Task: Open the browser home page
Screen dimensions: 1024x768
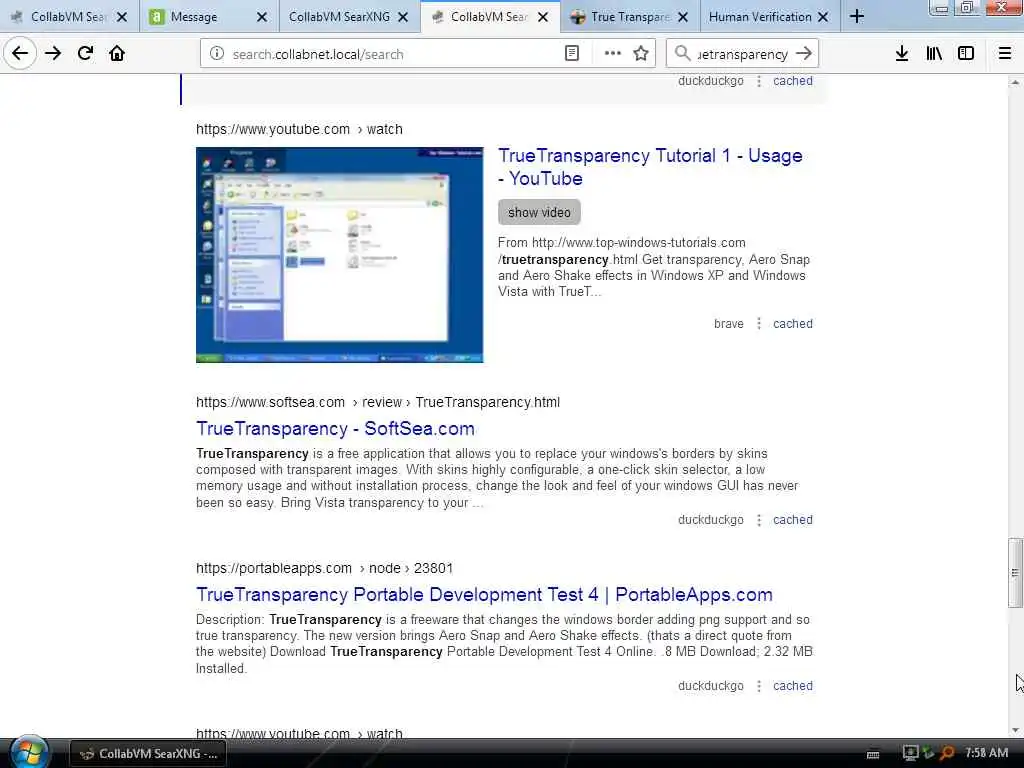Action: (x=117, y=54)
